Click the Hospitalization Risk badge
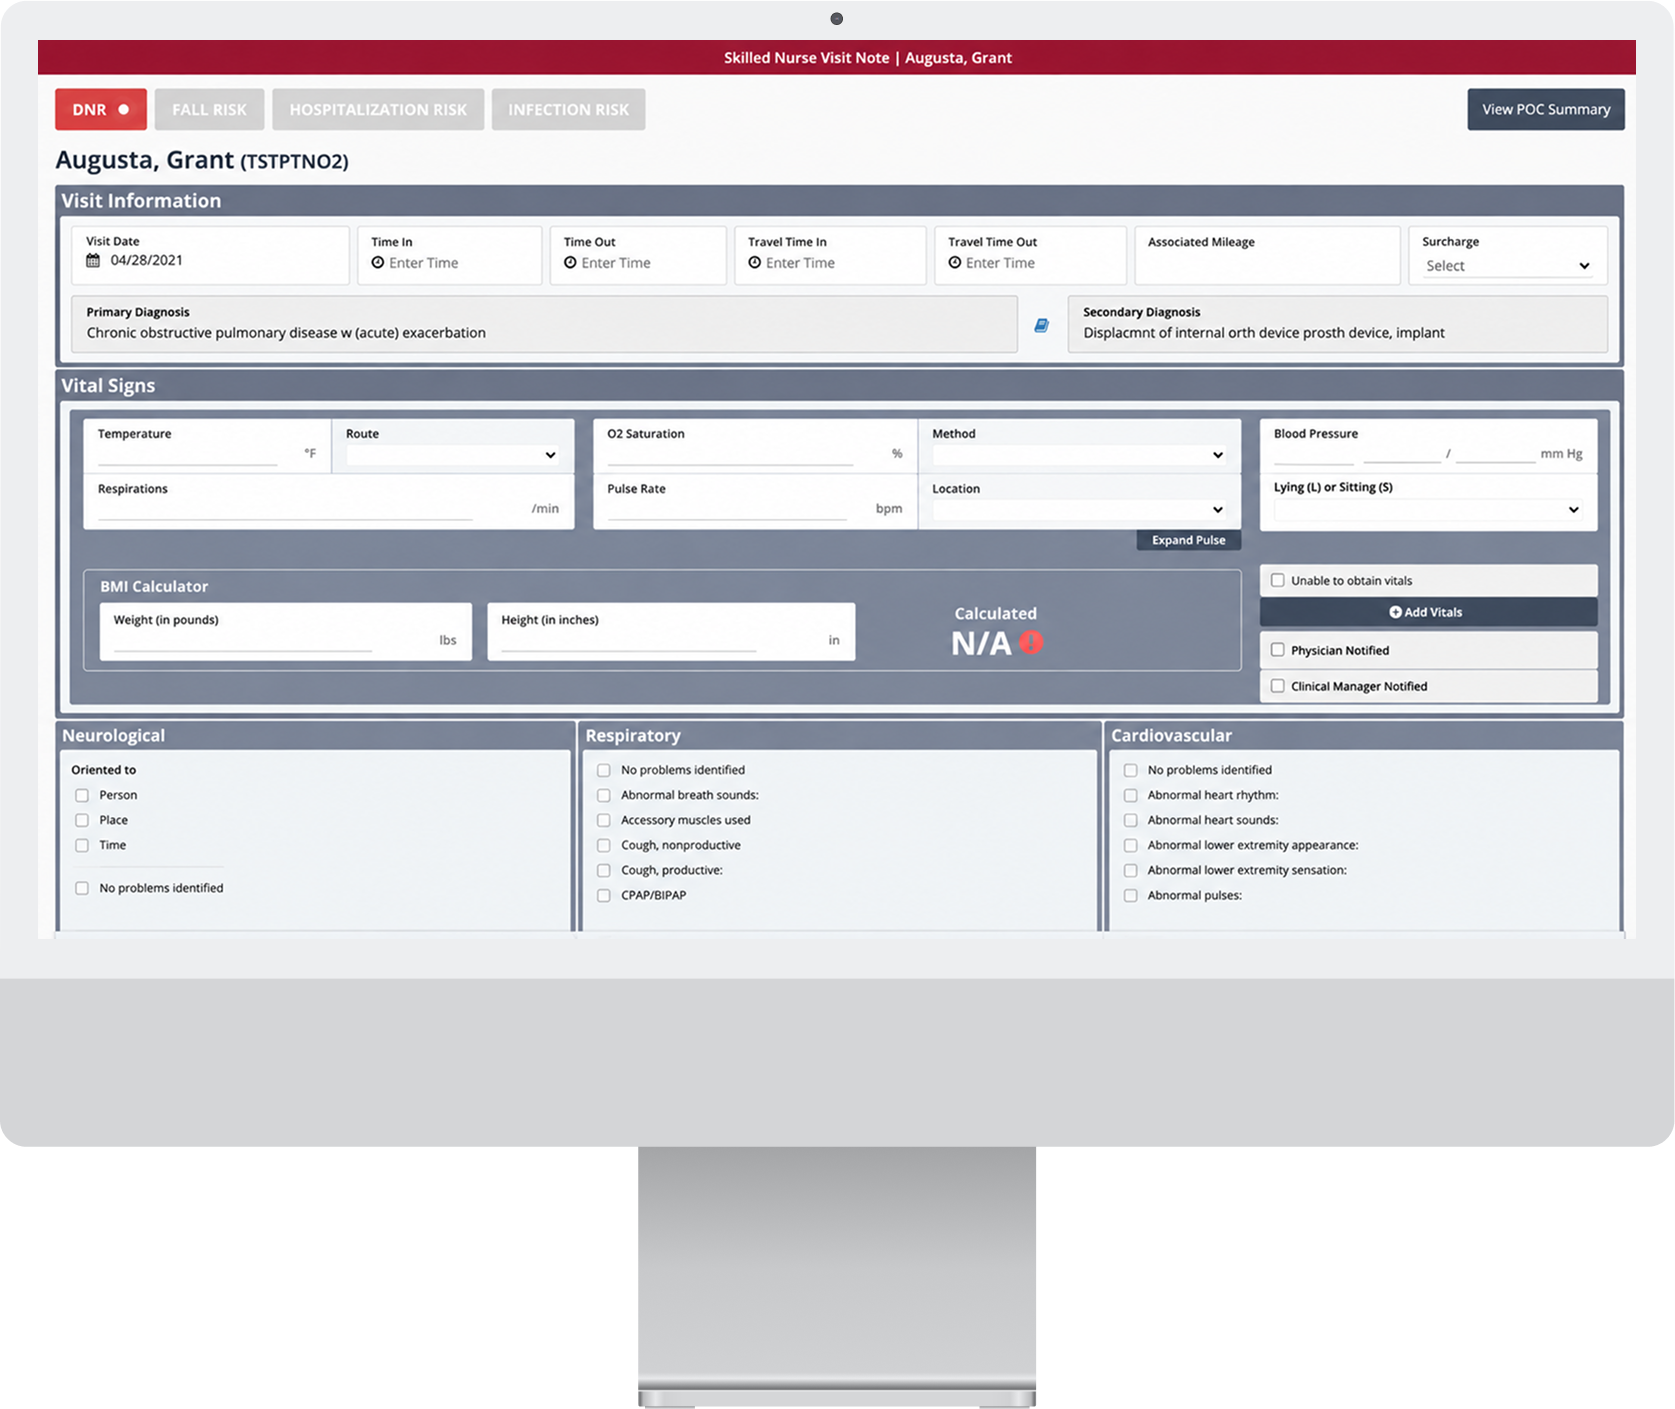1675x1409 pixels. (378, 109)
